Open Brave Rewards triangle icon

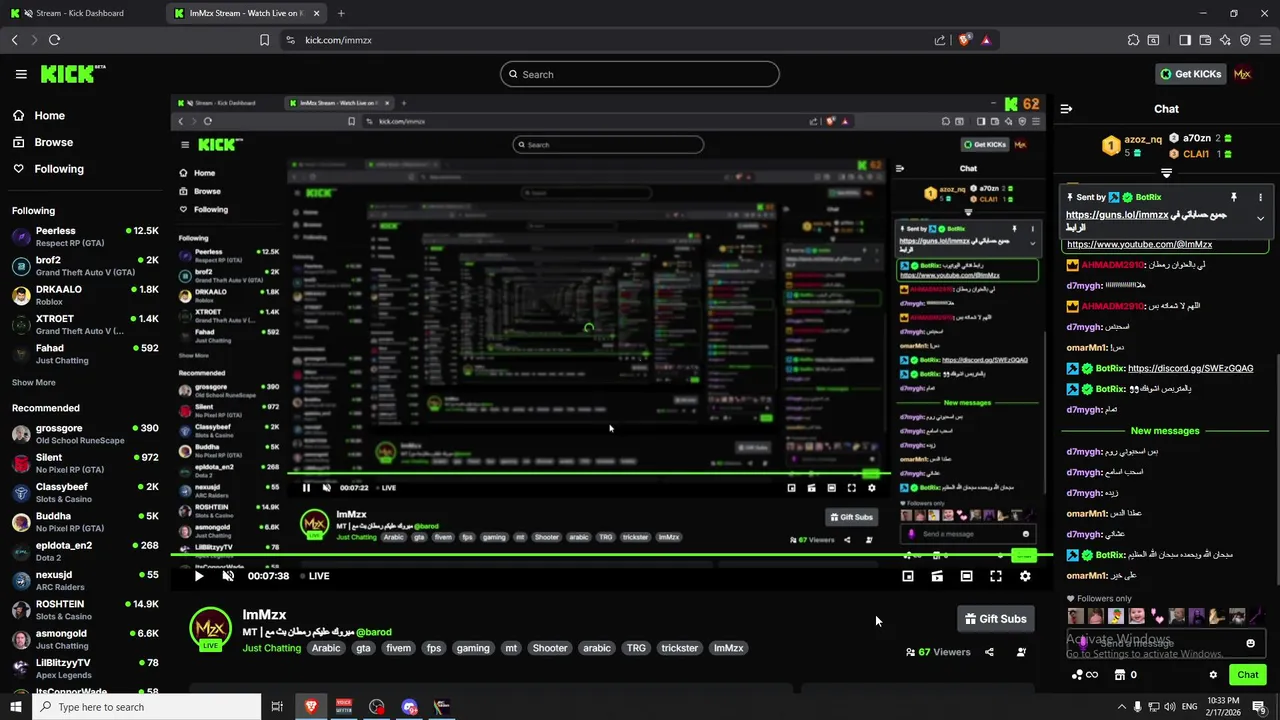(x=986, y=40)
